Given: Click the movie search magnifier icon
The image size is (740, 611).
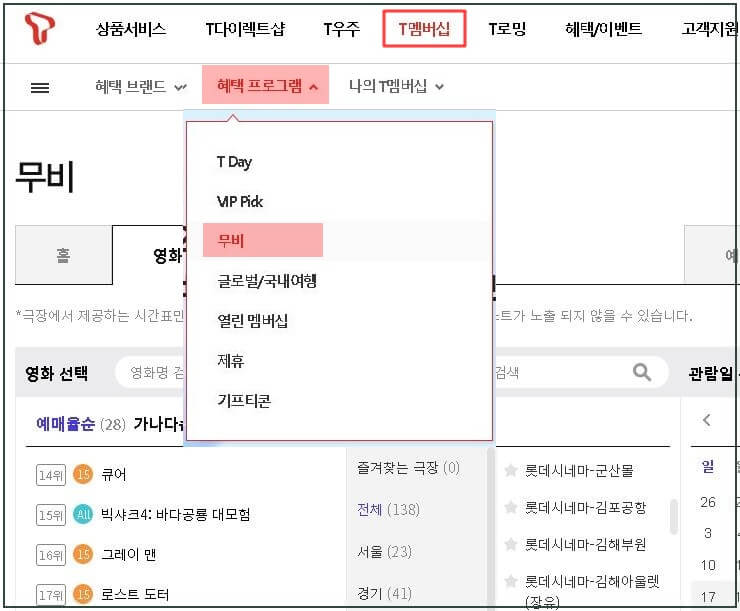Looking at the screenshot, I should click(642, 372).
